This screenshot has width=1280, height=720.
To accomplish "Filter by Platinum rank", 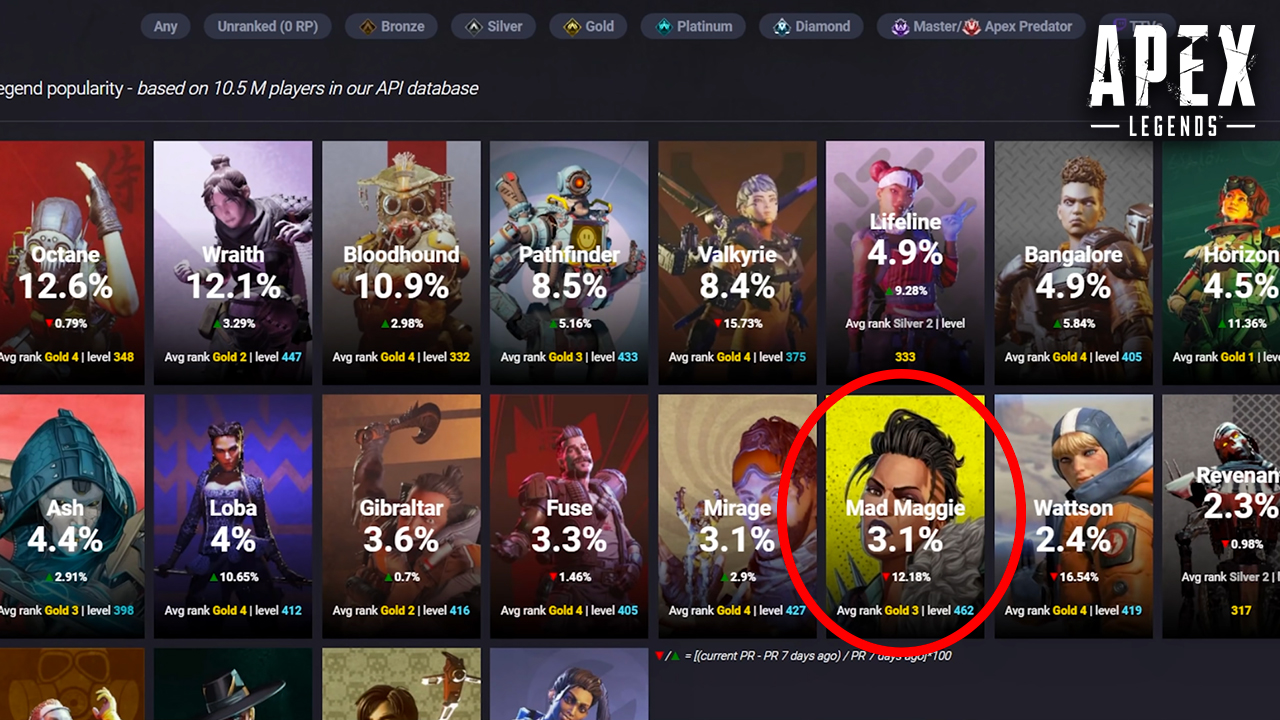I will (x=693, y=27).
